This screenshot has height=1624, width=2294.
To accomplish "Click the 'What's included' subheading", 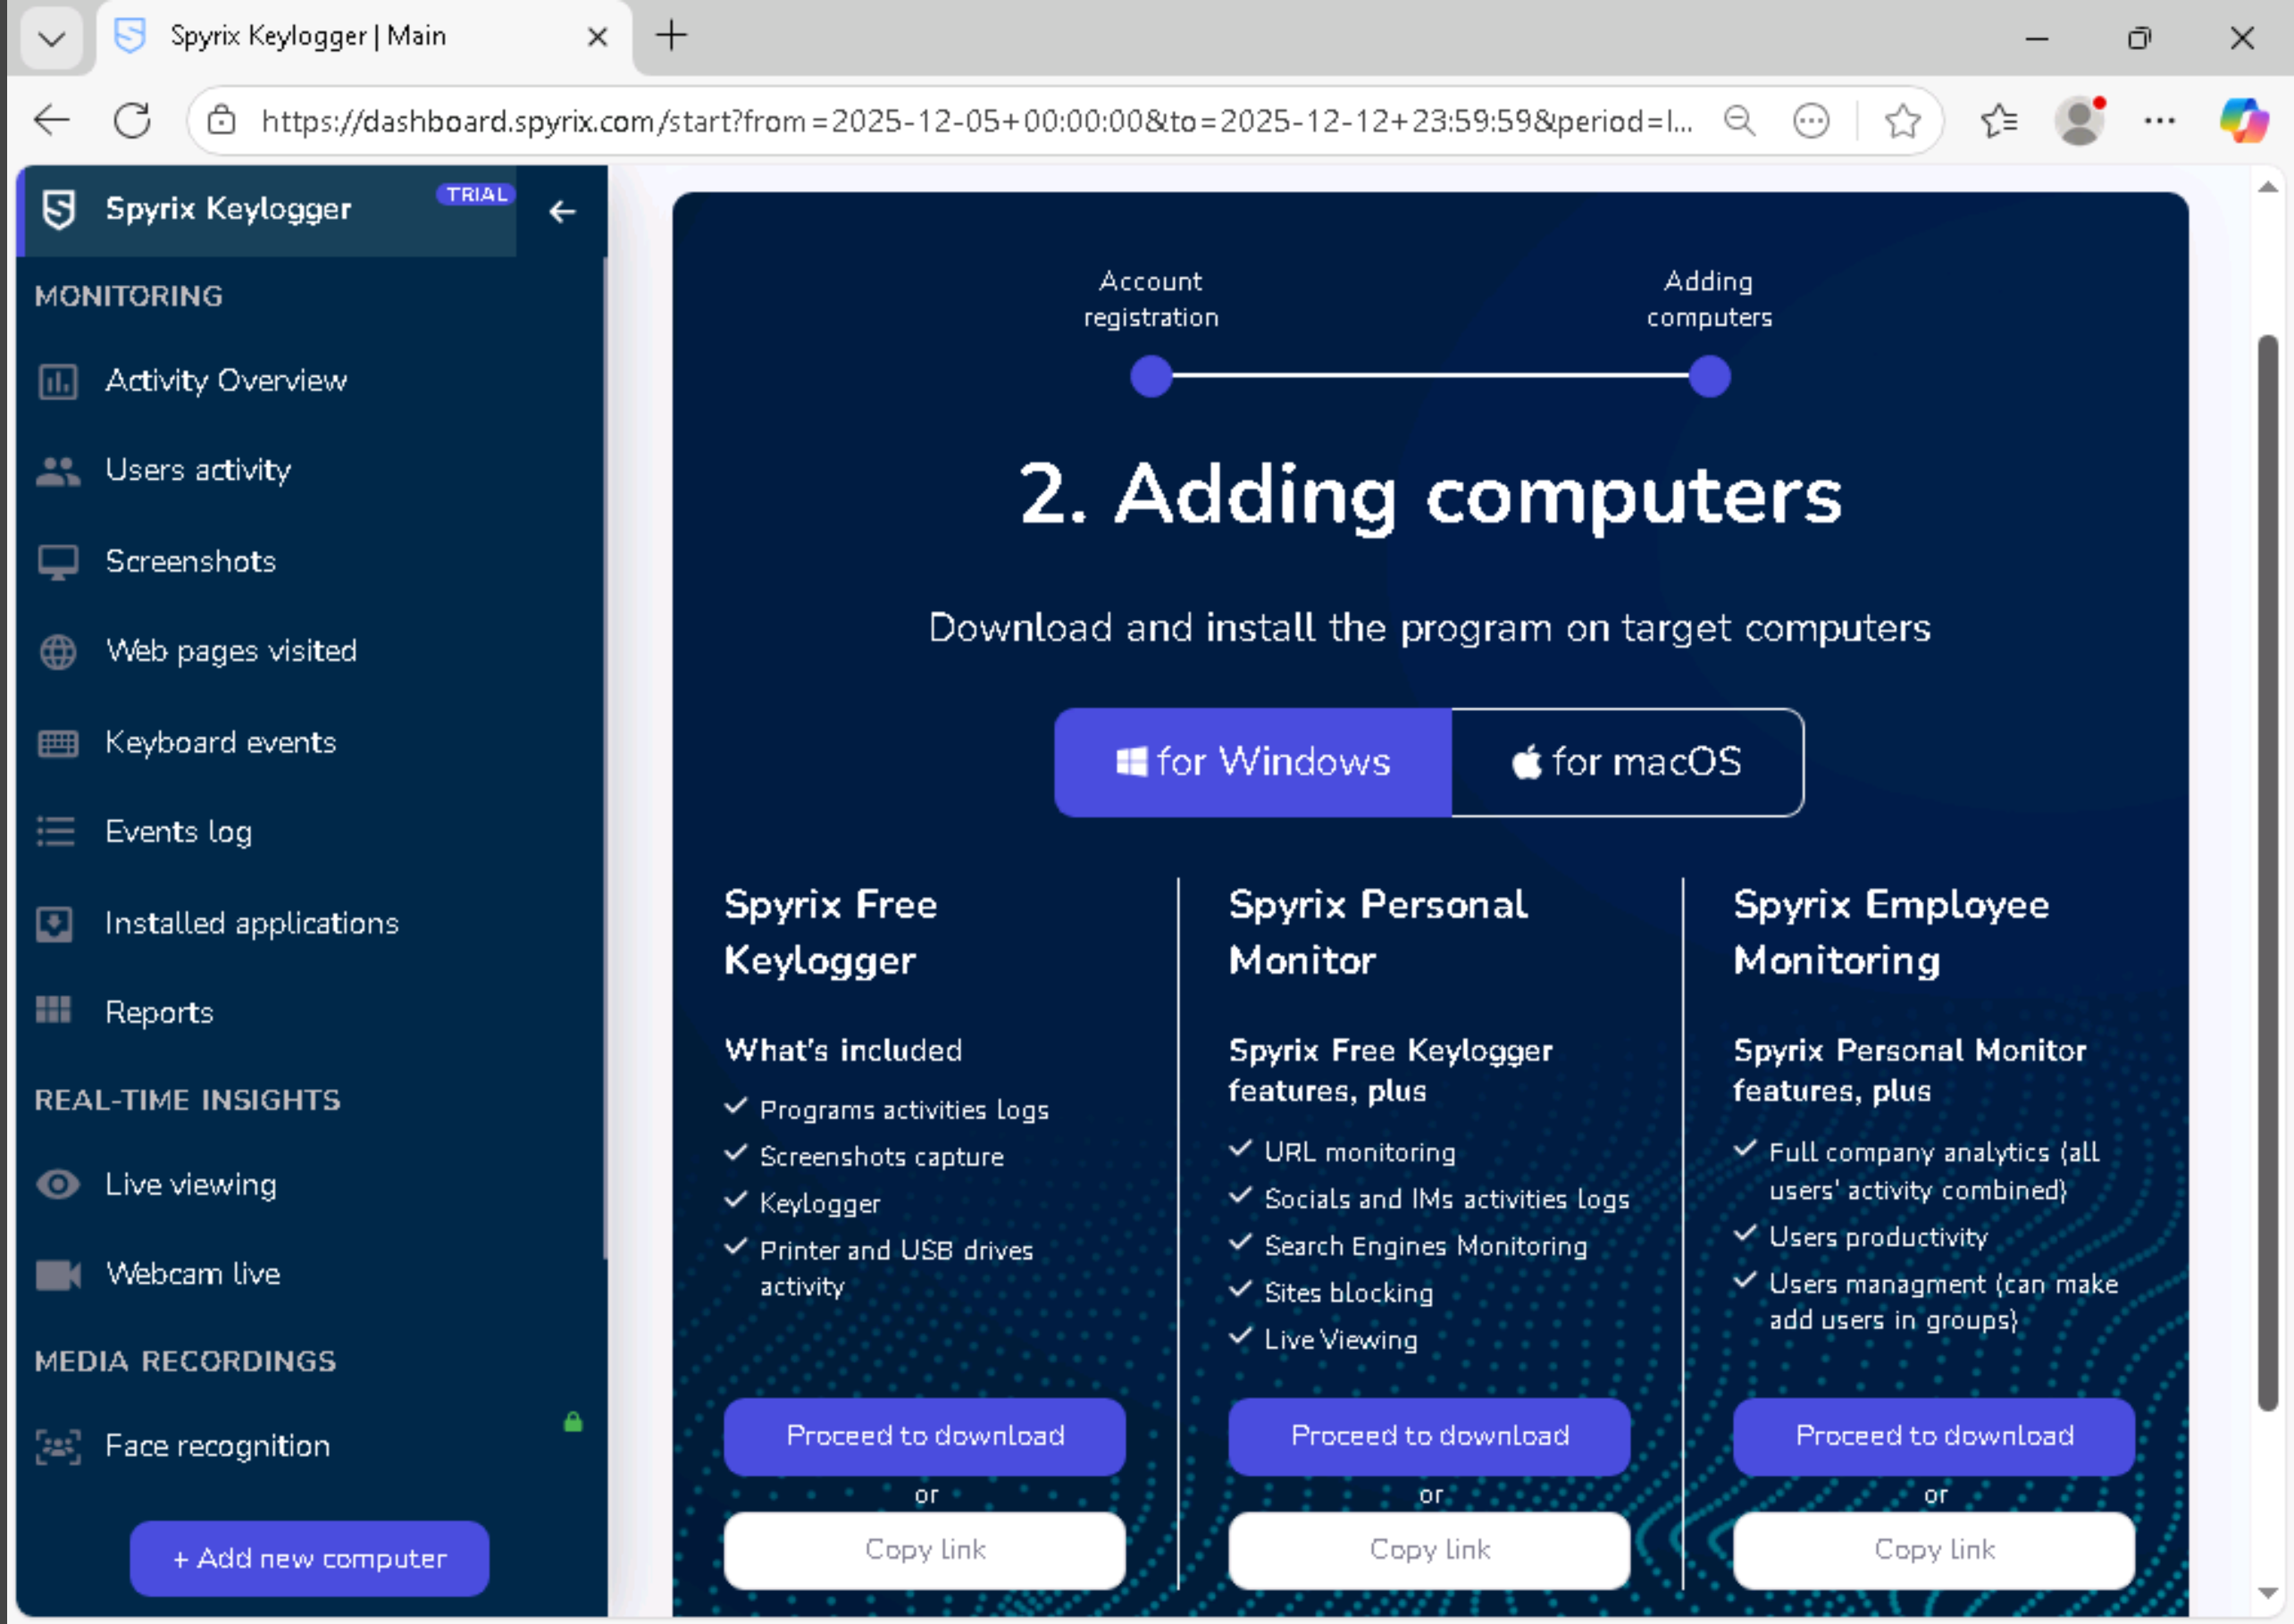I will 843,1050.
